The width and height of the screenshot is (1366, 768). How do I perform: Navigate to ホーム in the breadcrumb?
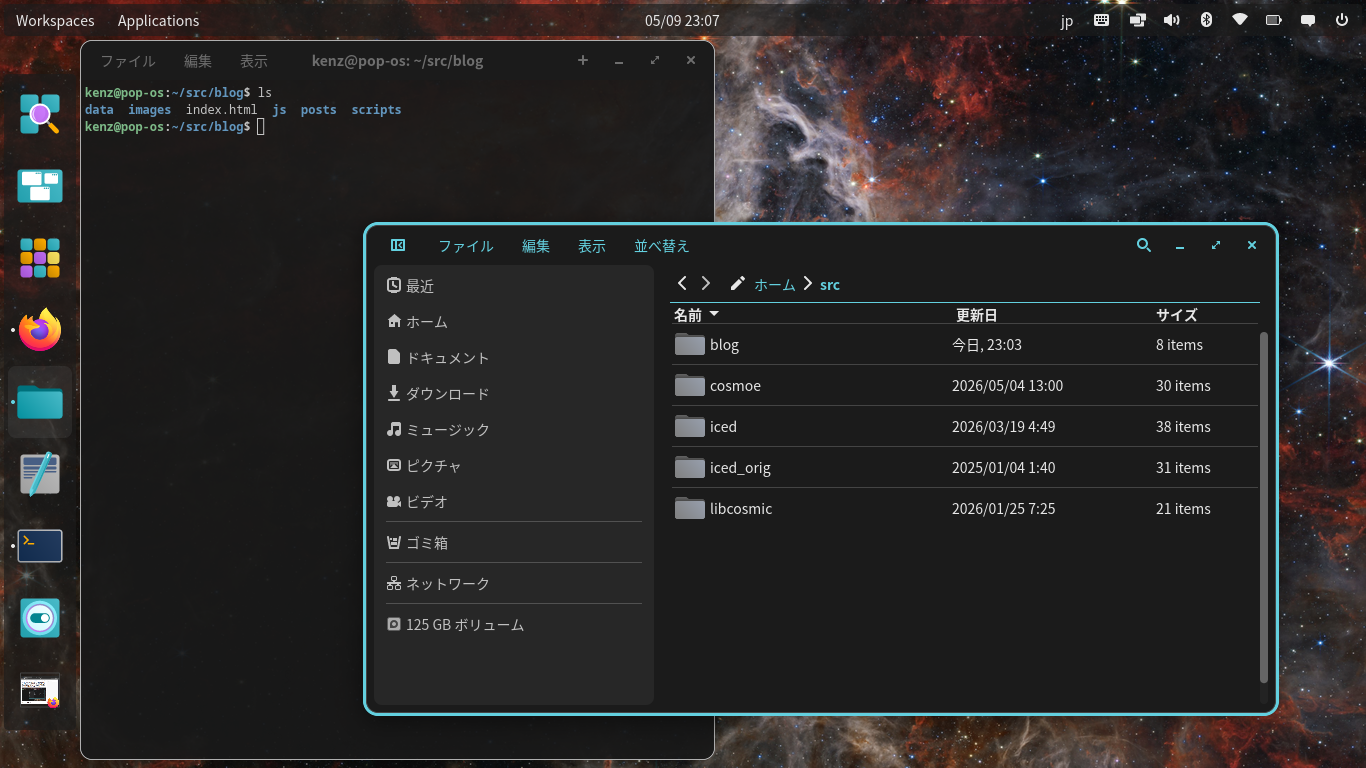pos(775,284)
